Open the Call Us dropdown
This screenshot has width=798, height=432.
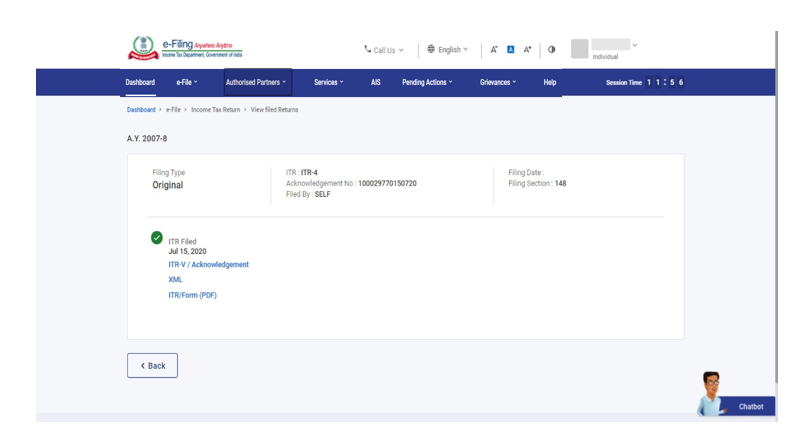click(384, 50)
